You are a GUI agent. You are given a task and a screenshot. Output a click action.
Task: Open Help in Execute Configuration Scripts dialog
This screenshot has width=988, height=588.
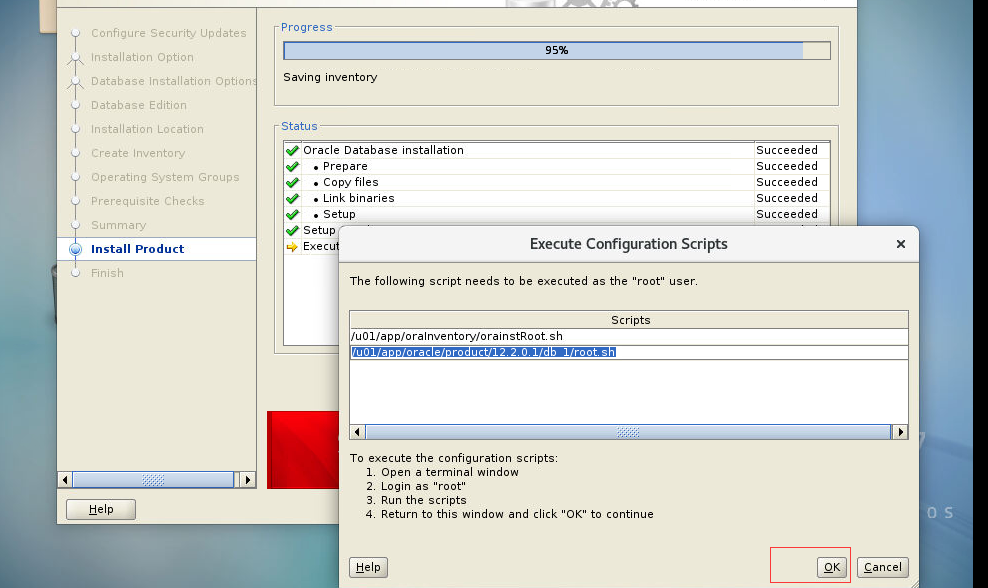[368, 567]
